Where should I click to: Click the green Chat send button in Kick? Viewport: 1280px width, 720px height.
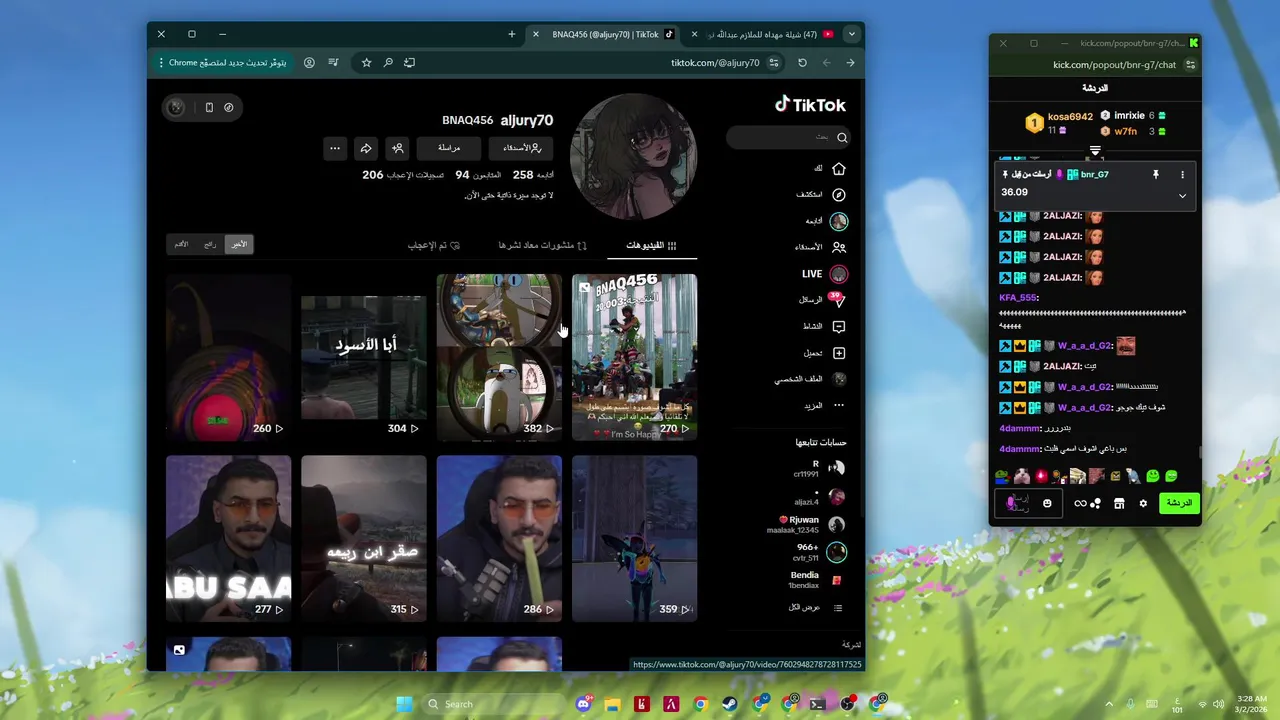click(x=1179, y=503)
